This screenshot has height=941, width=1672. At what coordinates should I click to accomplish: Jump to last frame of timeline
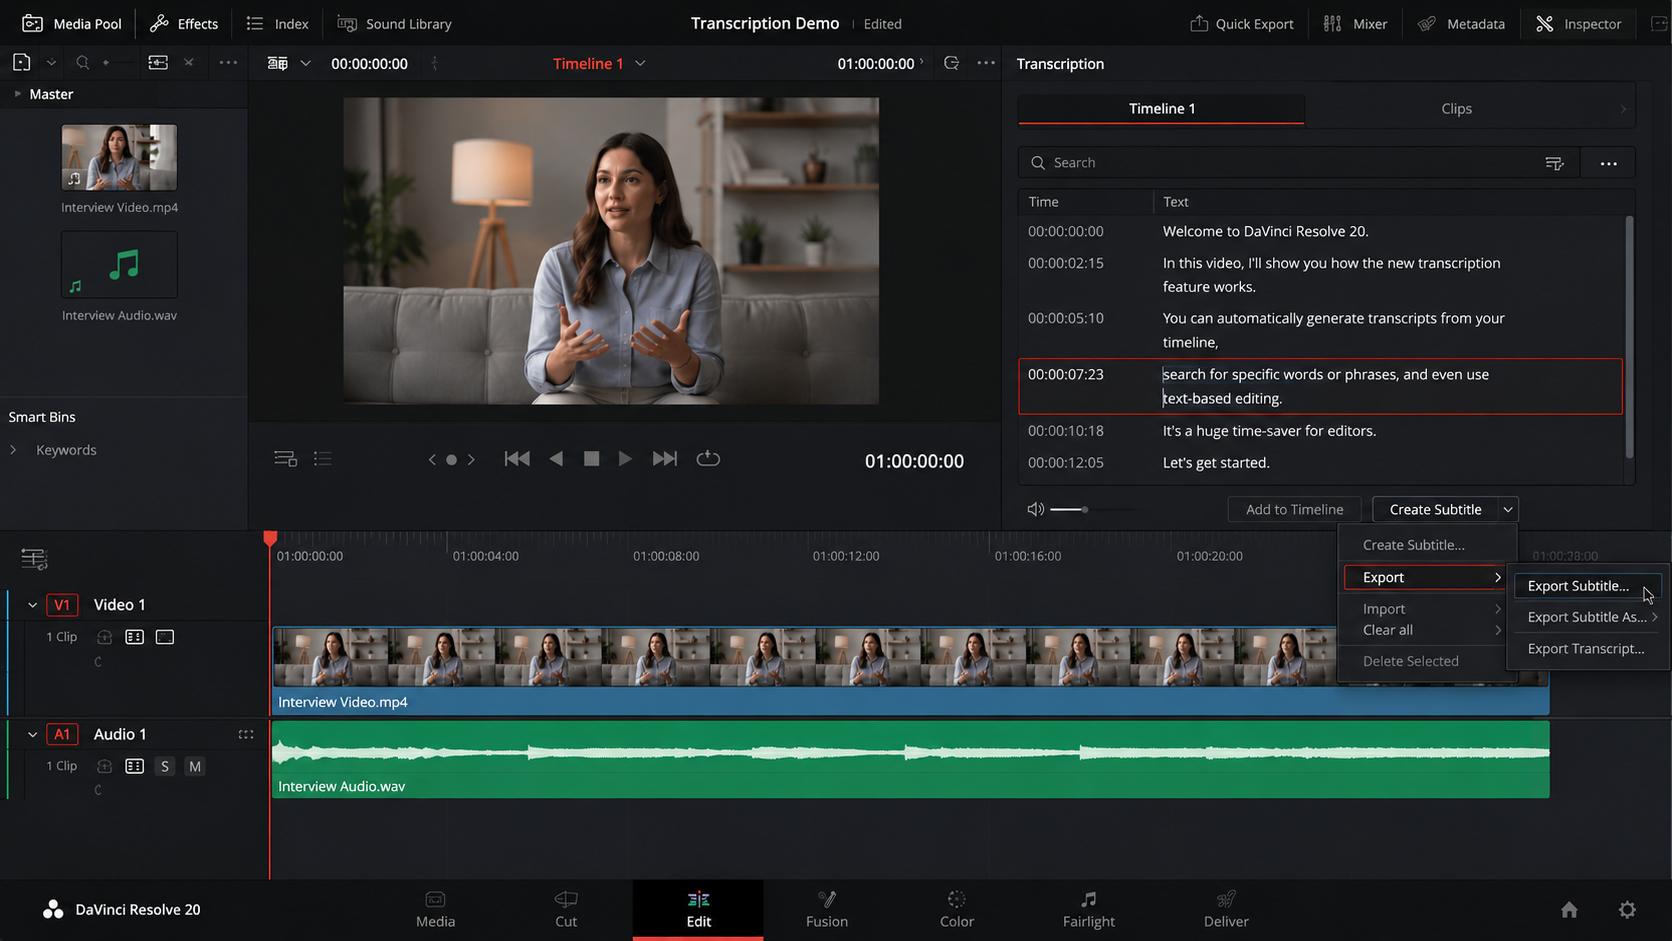(x=665, y=459)
